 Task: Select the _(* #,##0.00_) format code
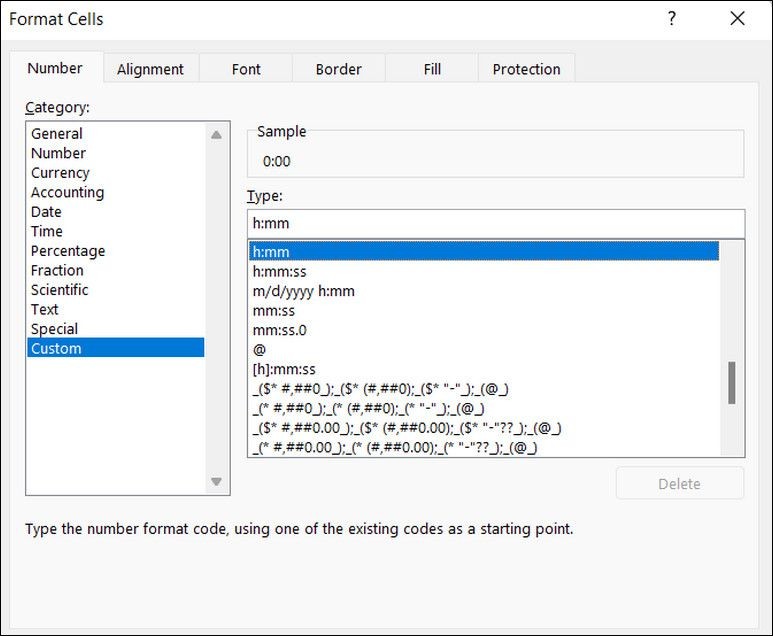484,447
